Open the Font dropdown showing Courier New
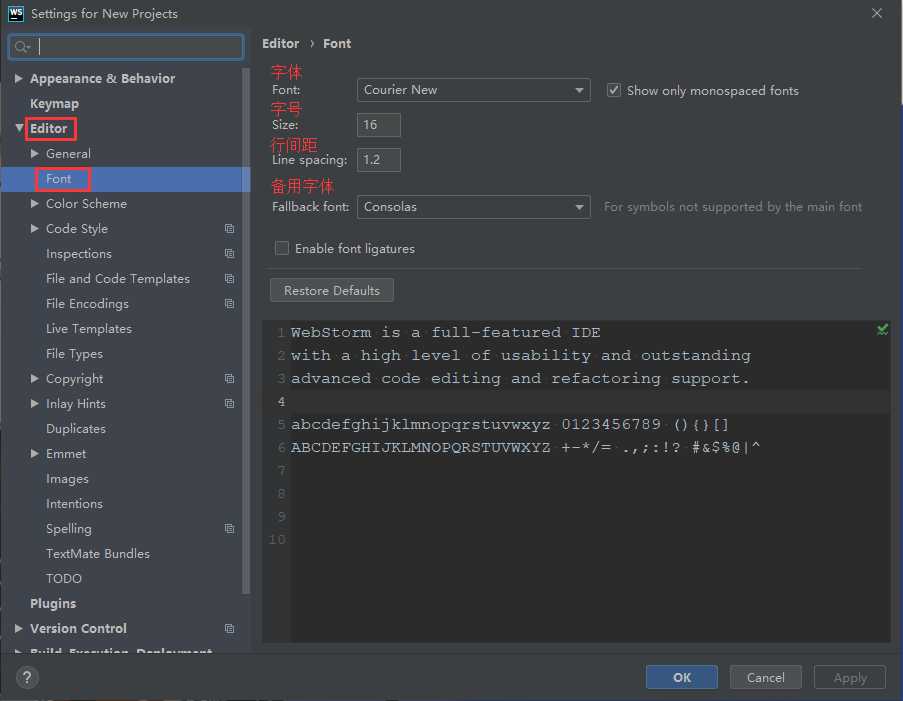This screenshot has height=701, width=903. (473, 90)
